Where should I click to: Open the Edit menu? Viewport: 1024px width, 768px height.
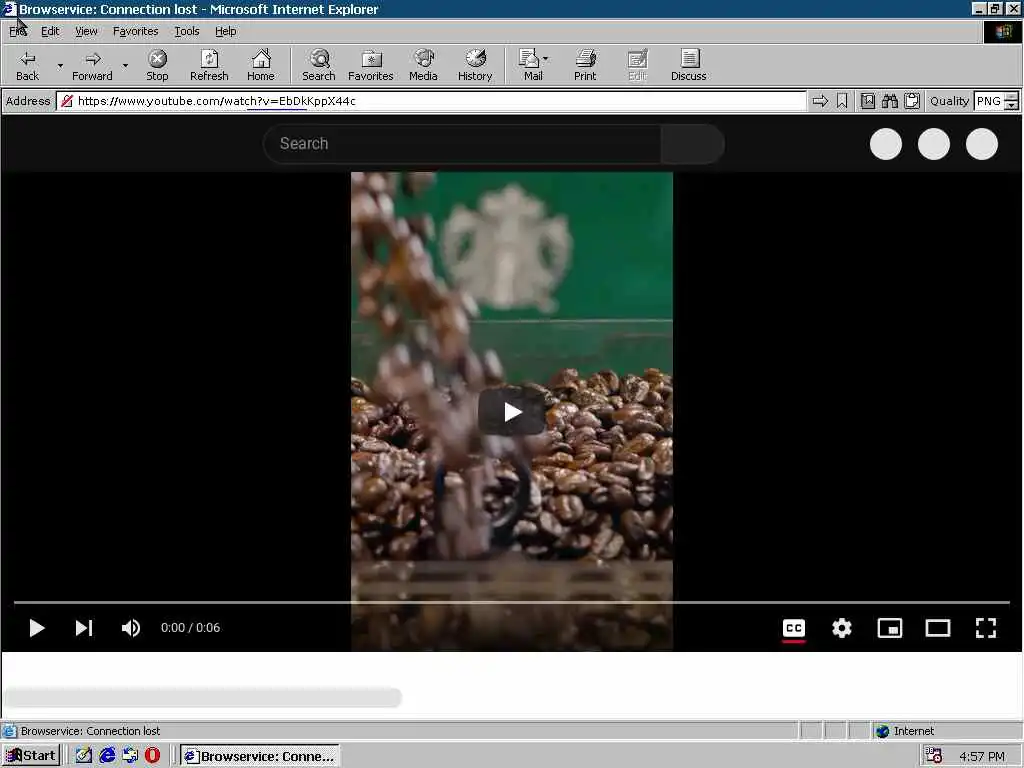50,31
